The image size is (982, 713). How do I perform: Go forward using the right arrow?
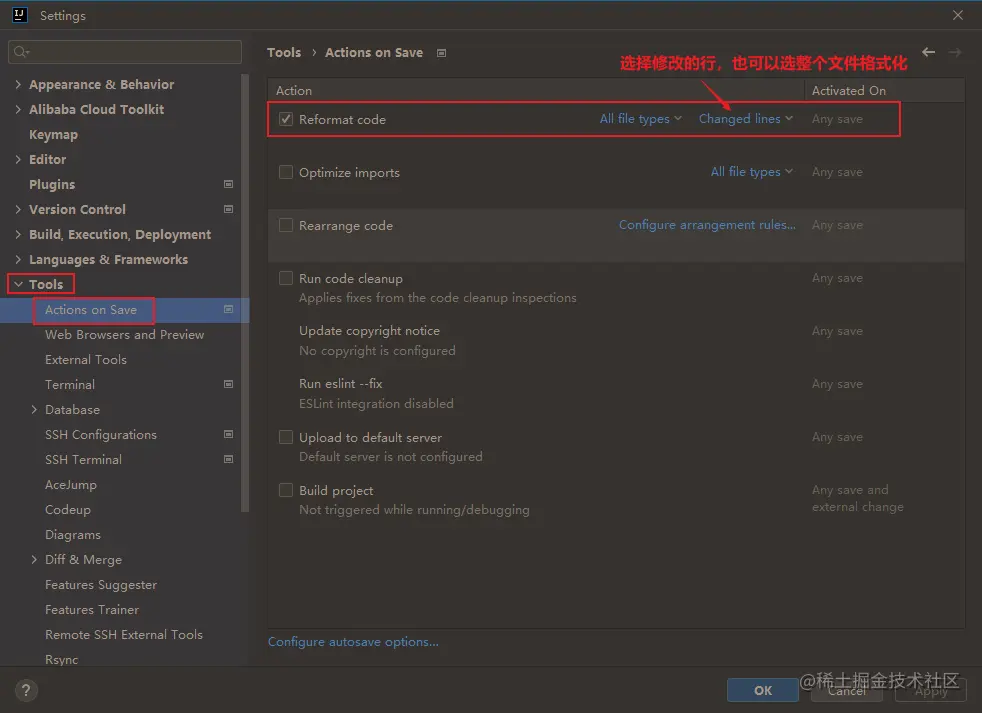(x=954, y=52)
